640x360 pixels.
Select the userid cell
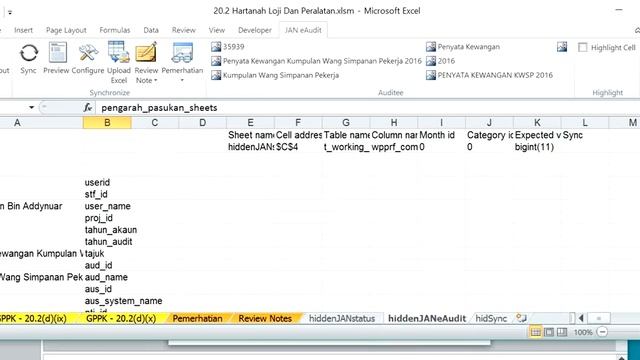(x=107, y=182)
